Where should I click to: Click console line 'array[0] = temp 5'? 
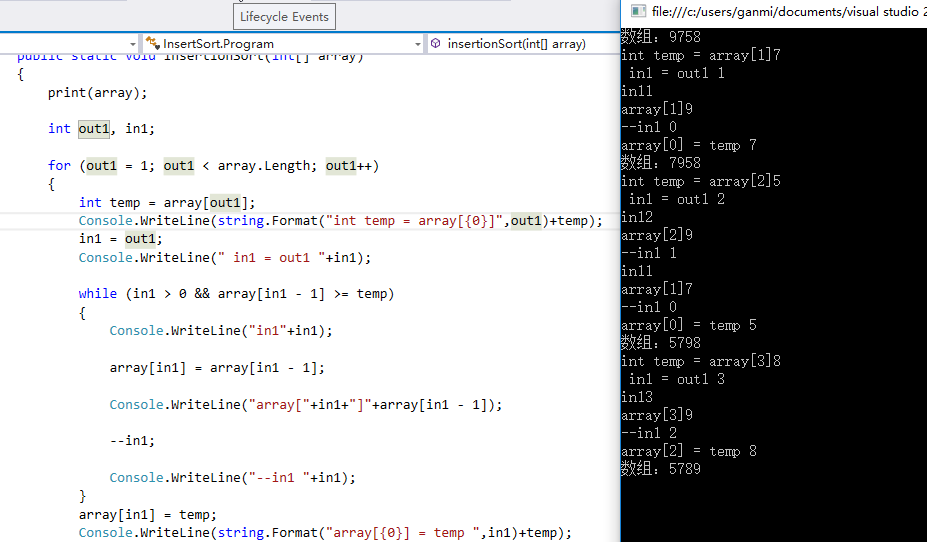689,325
